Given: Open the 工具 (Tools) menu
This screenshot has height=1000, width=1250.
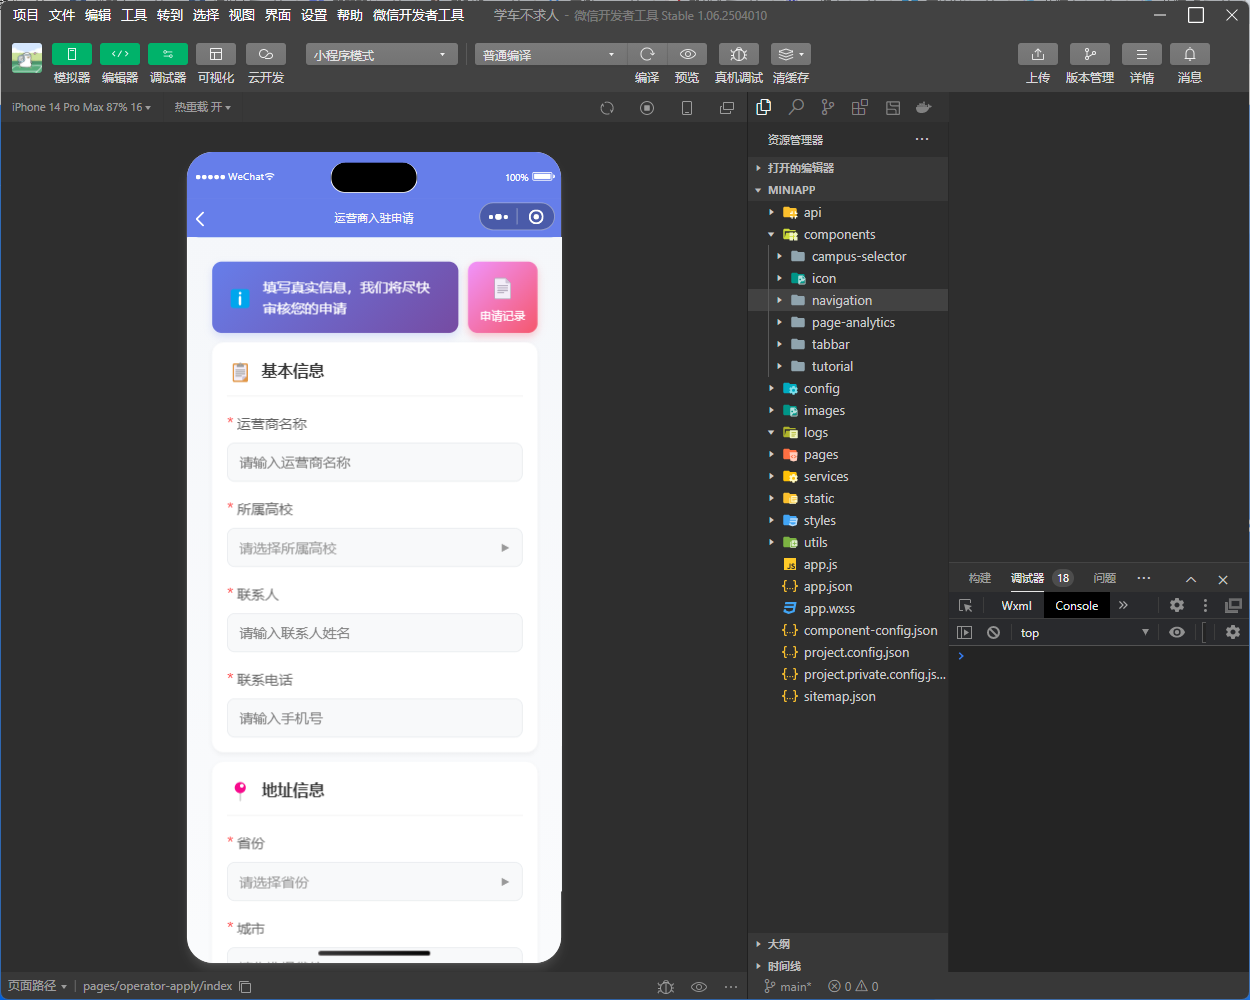Looking at the screenshot, I should click(x=133, y=15).
